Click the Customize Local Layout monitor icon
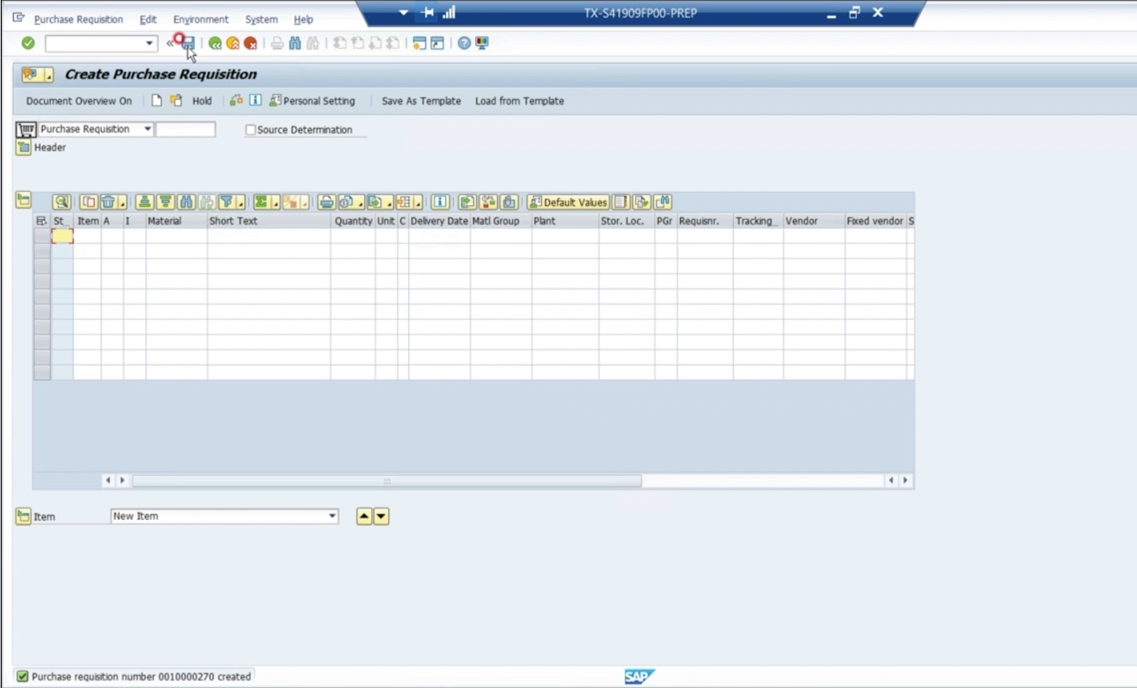 (x=482, y=44)
